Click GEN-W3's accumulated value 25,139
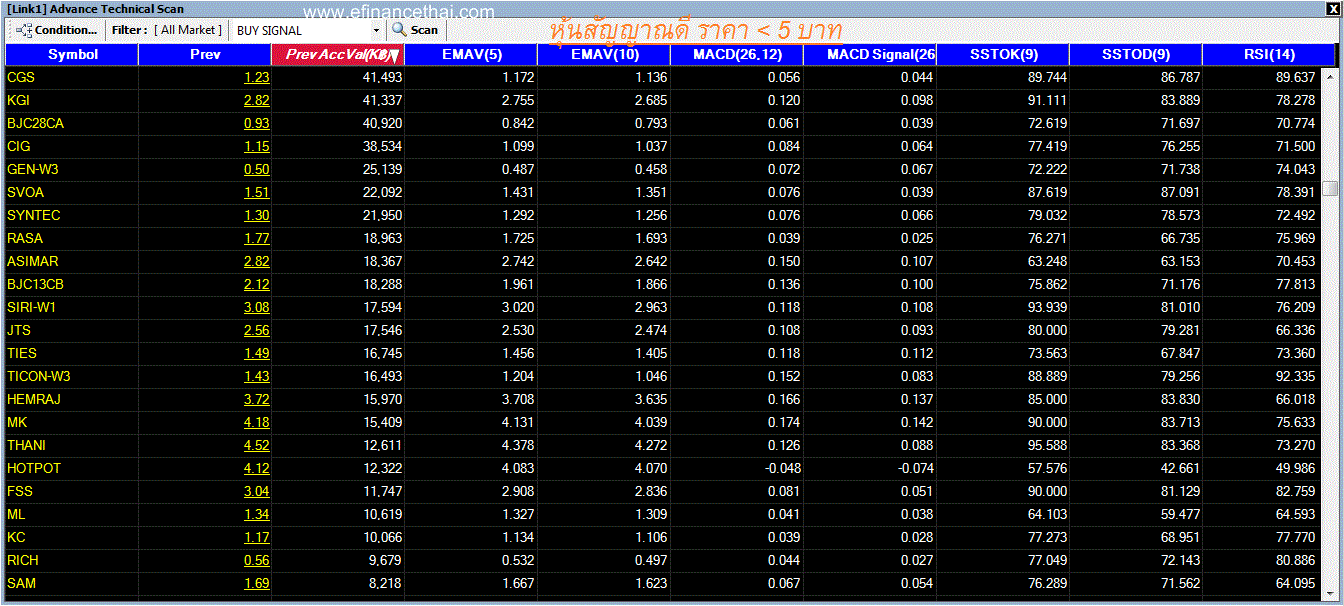 pyautogui.click(x=382, y=169)
